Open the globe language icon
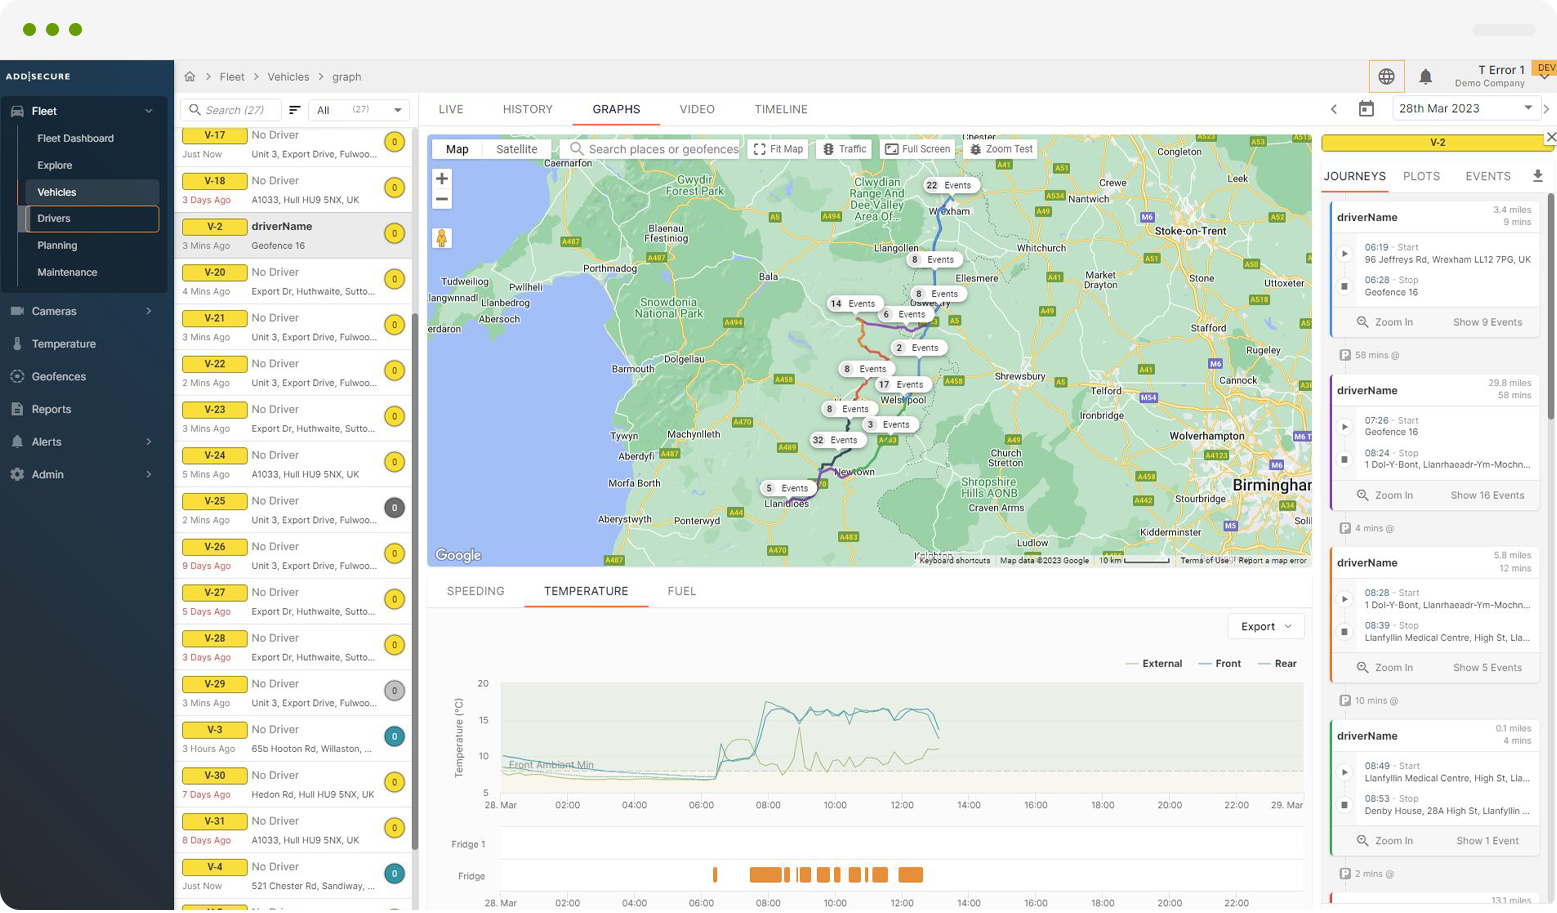1557x913 pixels. [x=1386, y=76]
